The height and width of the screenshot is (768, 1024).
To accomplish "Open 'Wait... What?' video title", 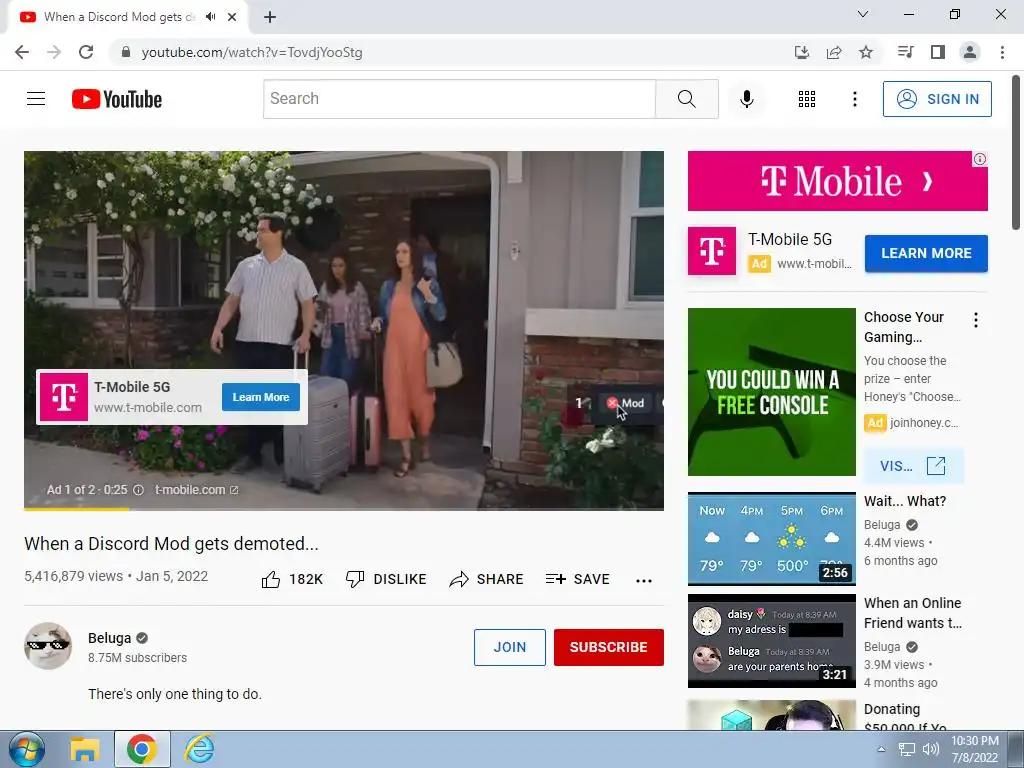I will [904, 501].
